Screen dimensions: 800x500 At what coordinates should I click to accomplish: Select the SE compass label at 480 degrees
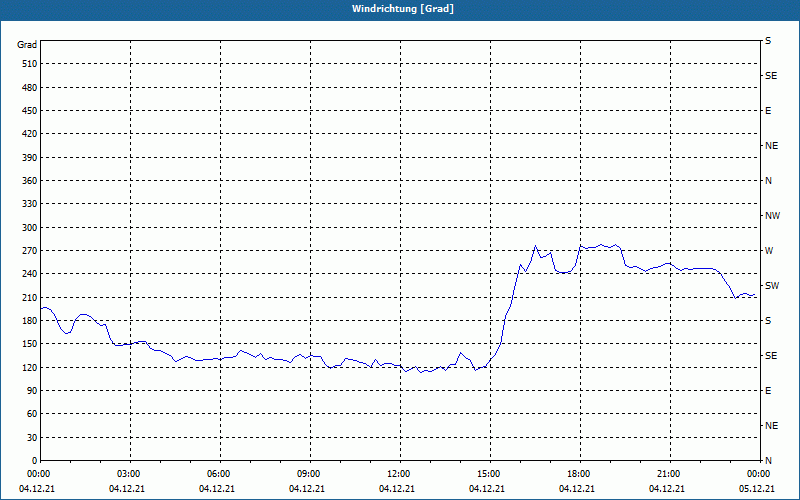[x=771, y=76]
